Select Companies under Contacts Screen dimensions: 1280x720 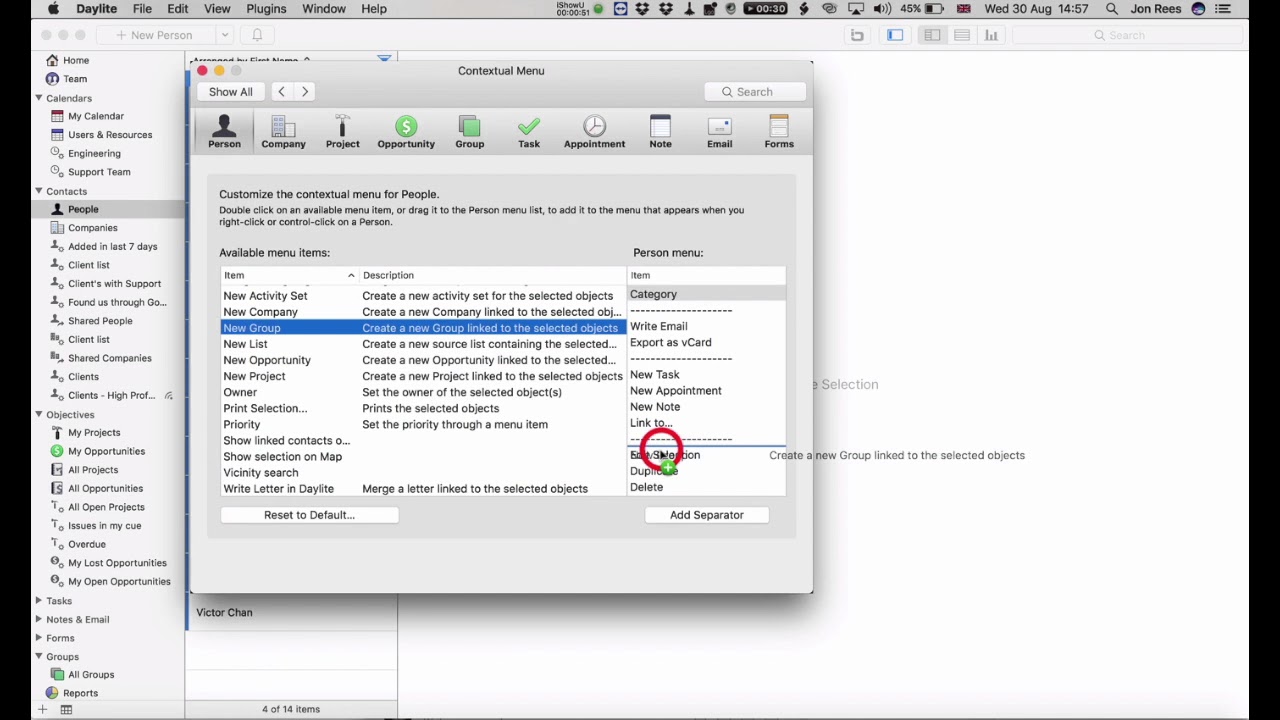pyautogui.click(x=93, y=228)
